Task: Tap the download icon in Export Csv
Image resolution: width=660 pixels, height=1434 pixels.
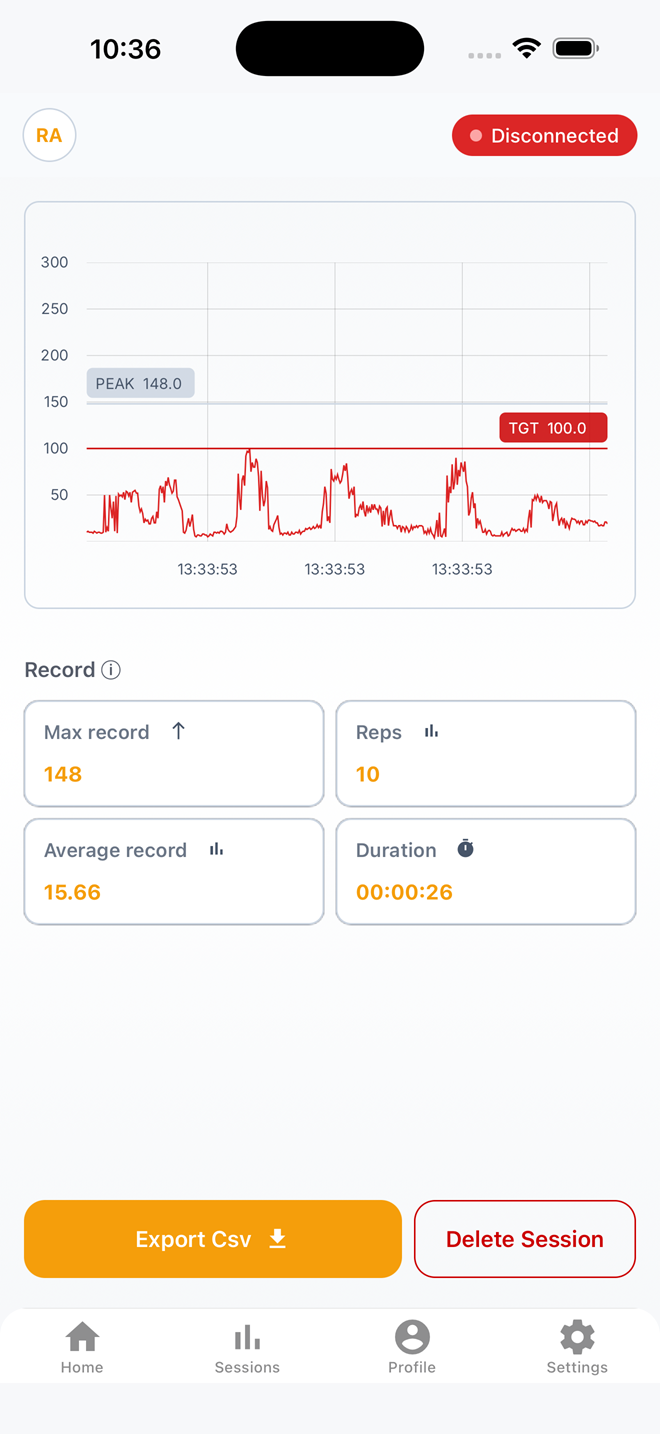Action: coord(278,1239)
